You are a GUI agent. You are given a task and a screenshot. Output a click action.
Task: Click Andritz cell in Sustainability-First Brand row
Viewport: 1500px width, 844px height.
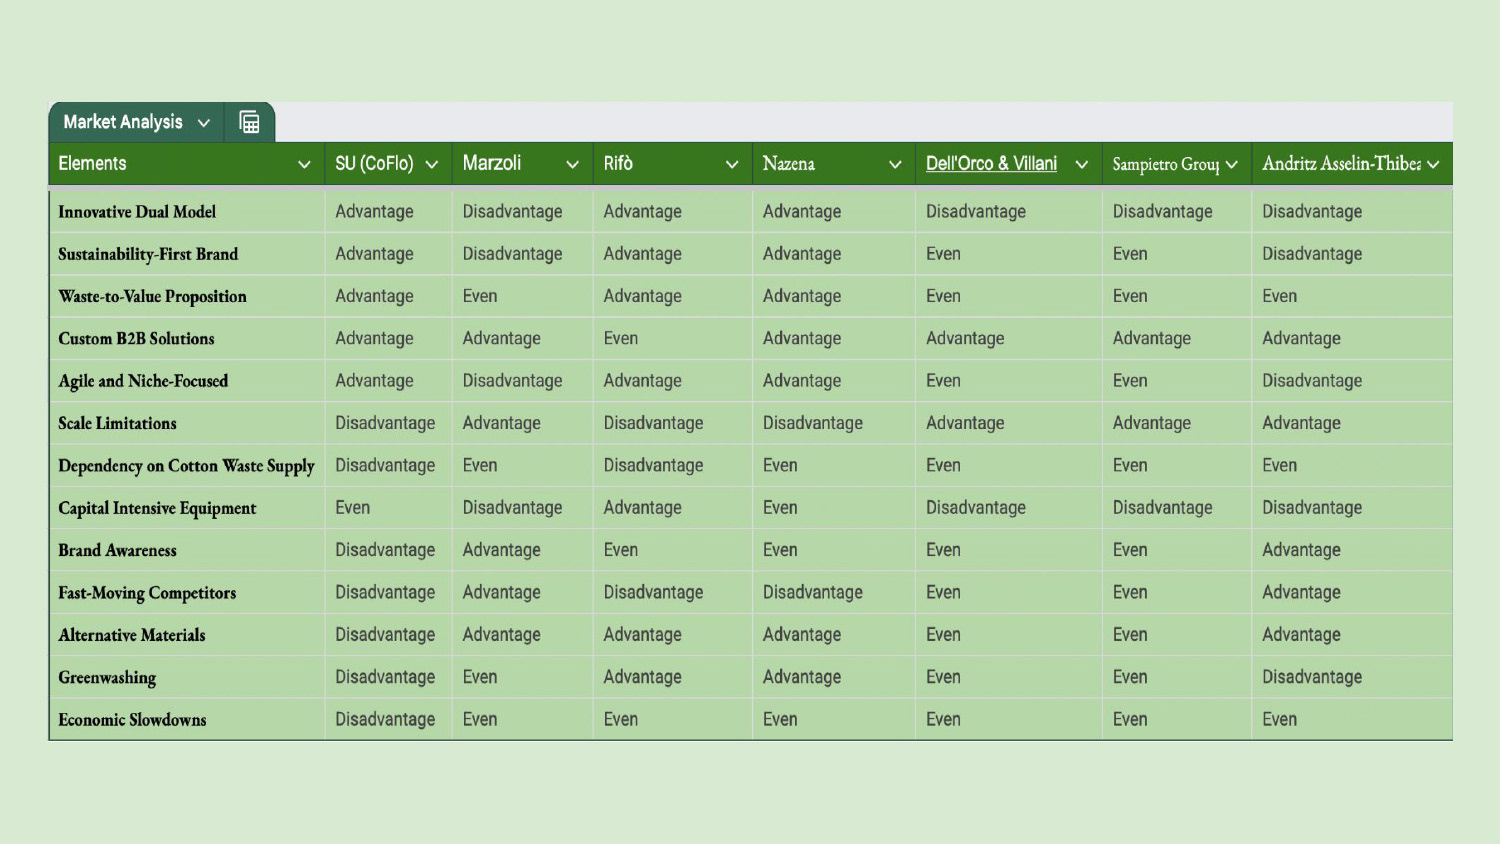point(1352,254)
